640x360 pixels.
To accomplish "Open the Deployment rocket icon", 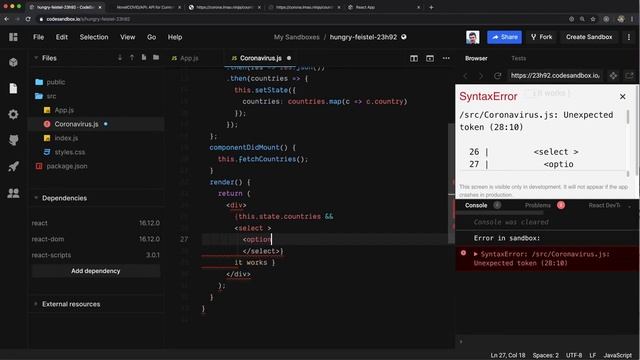I will pos(13,166).
